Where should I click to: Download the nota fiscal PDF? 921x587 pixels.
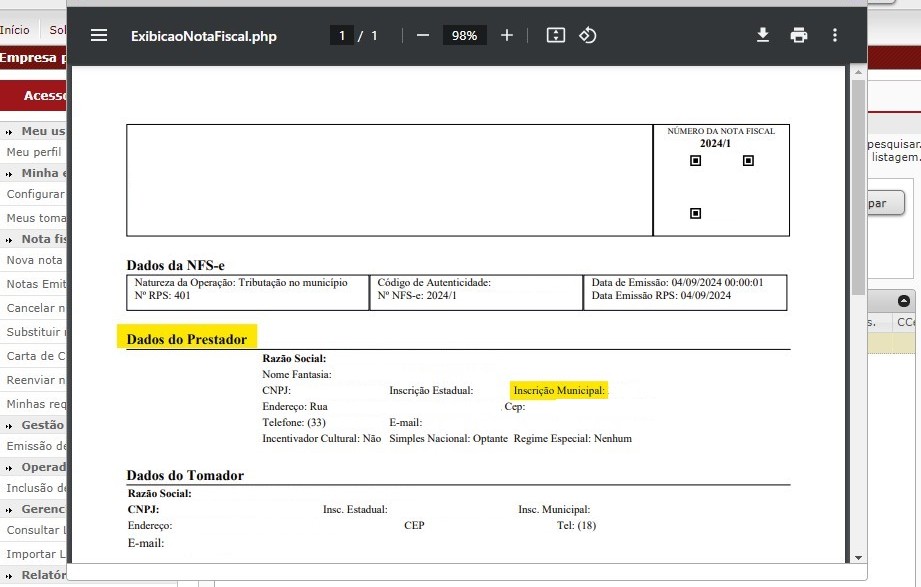coord(762,35)
